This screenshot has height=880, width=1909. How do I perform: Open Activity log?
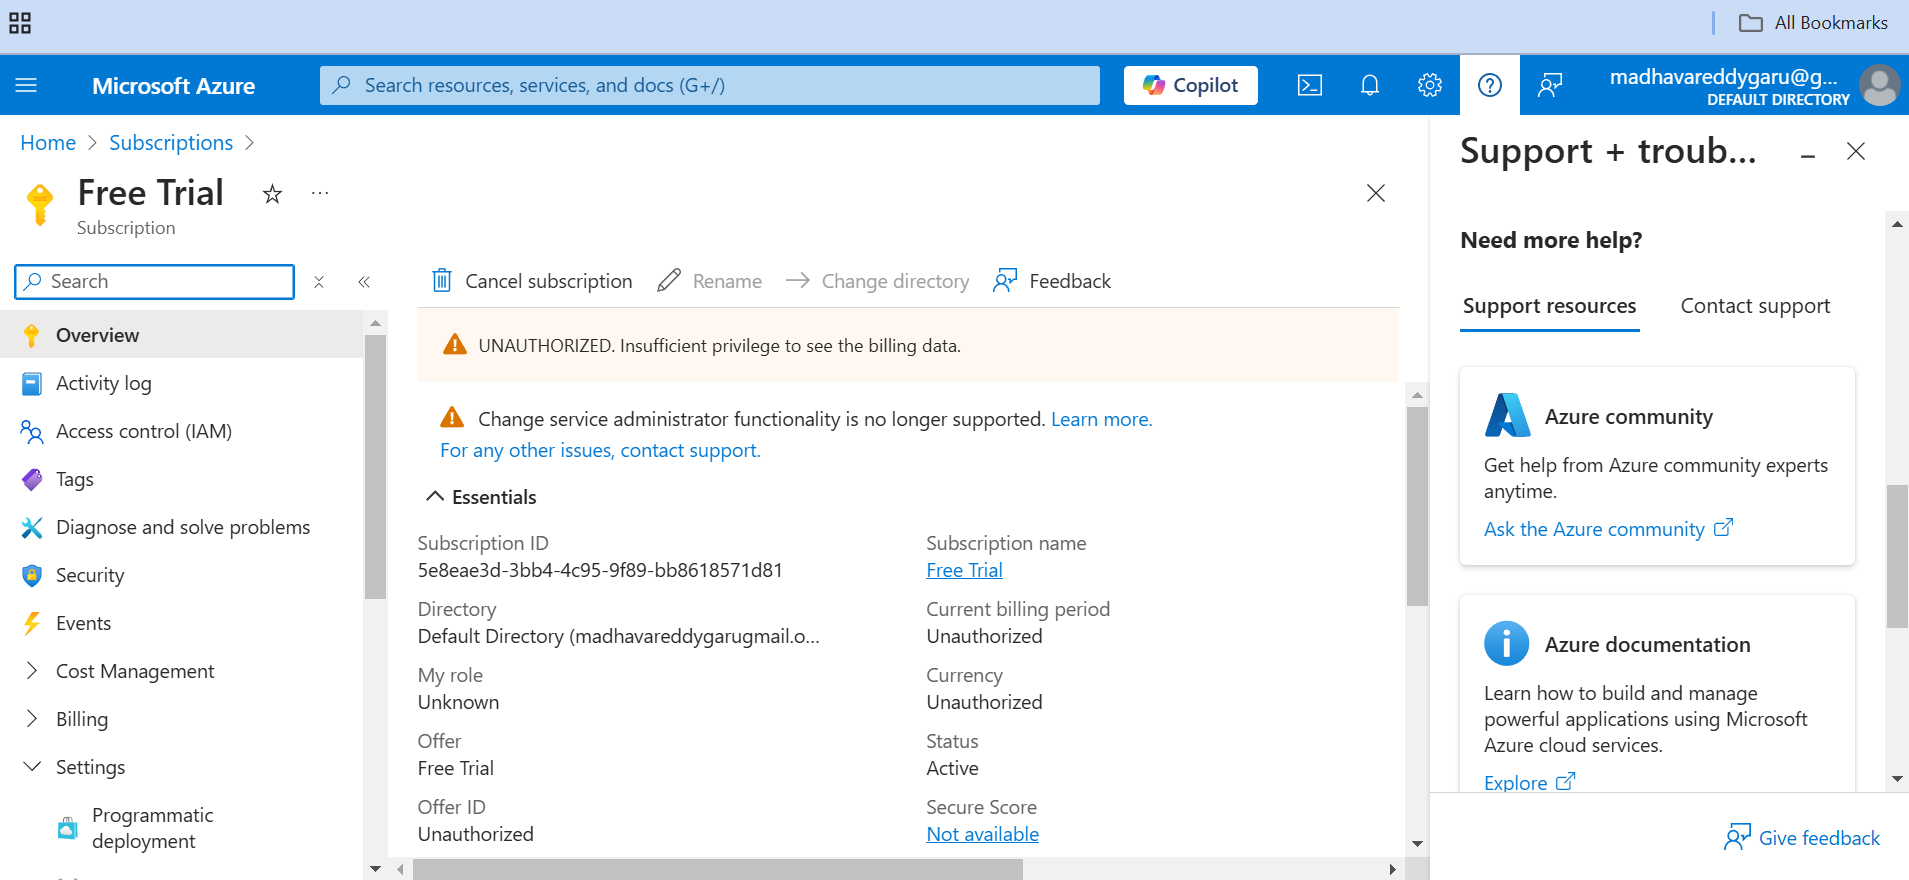pos(181,383)
